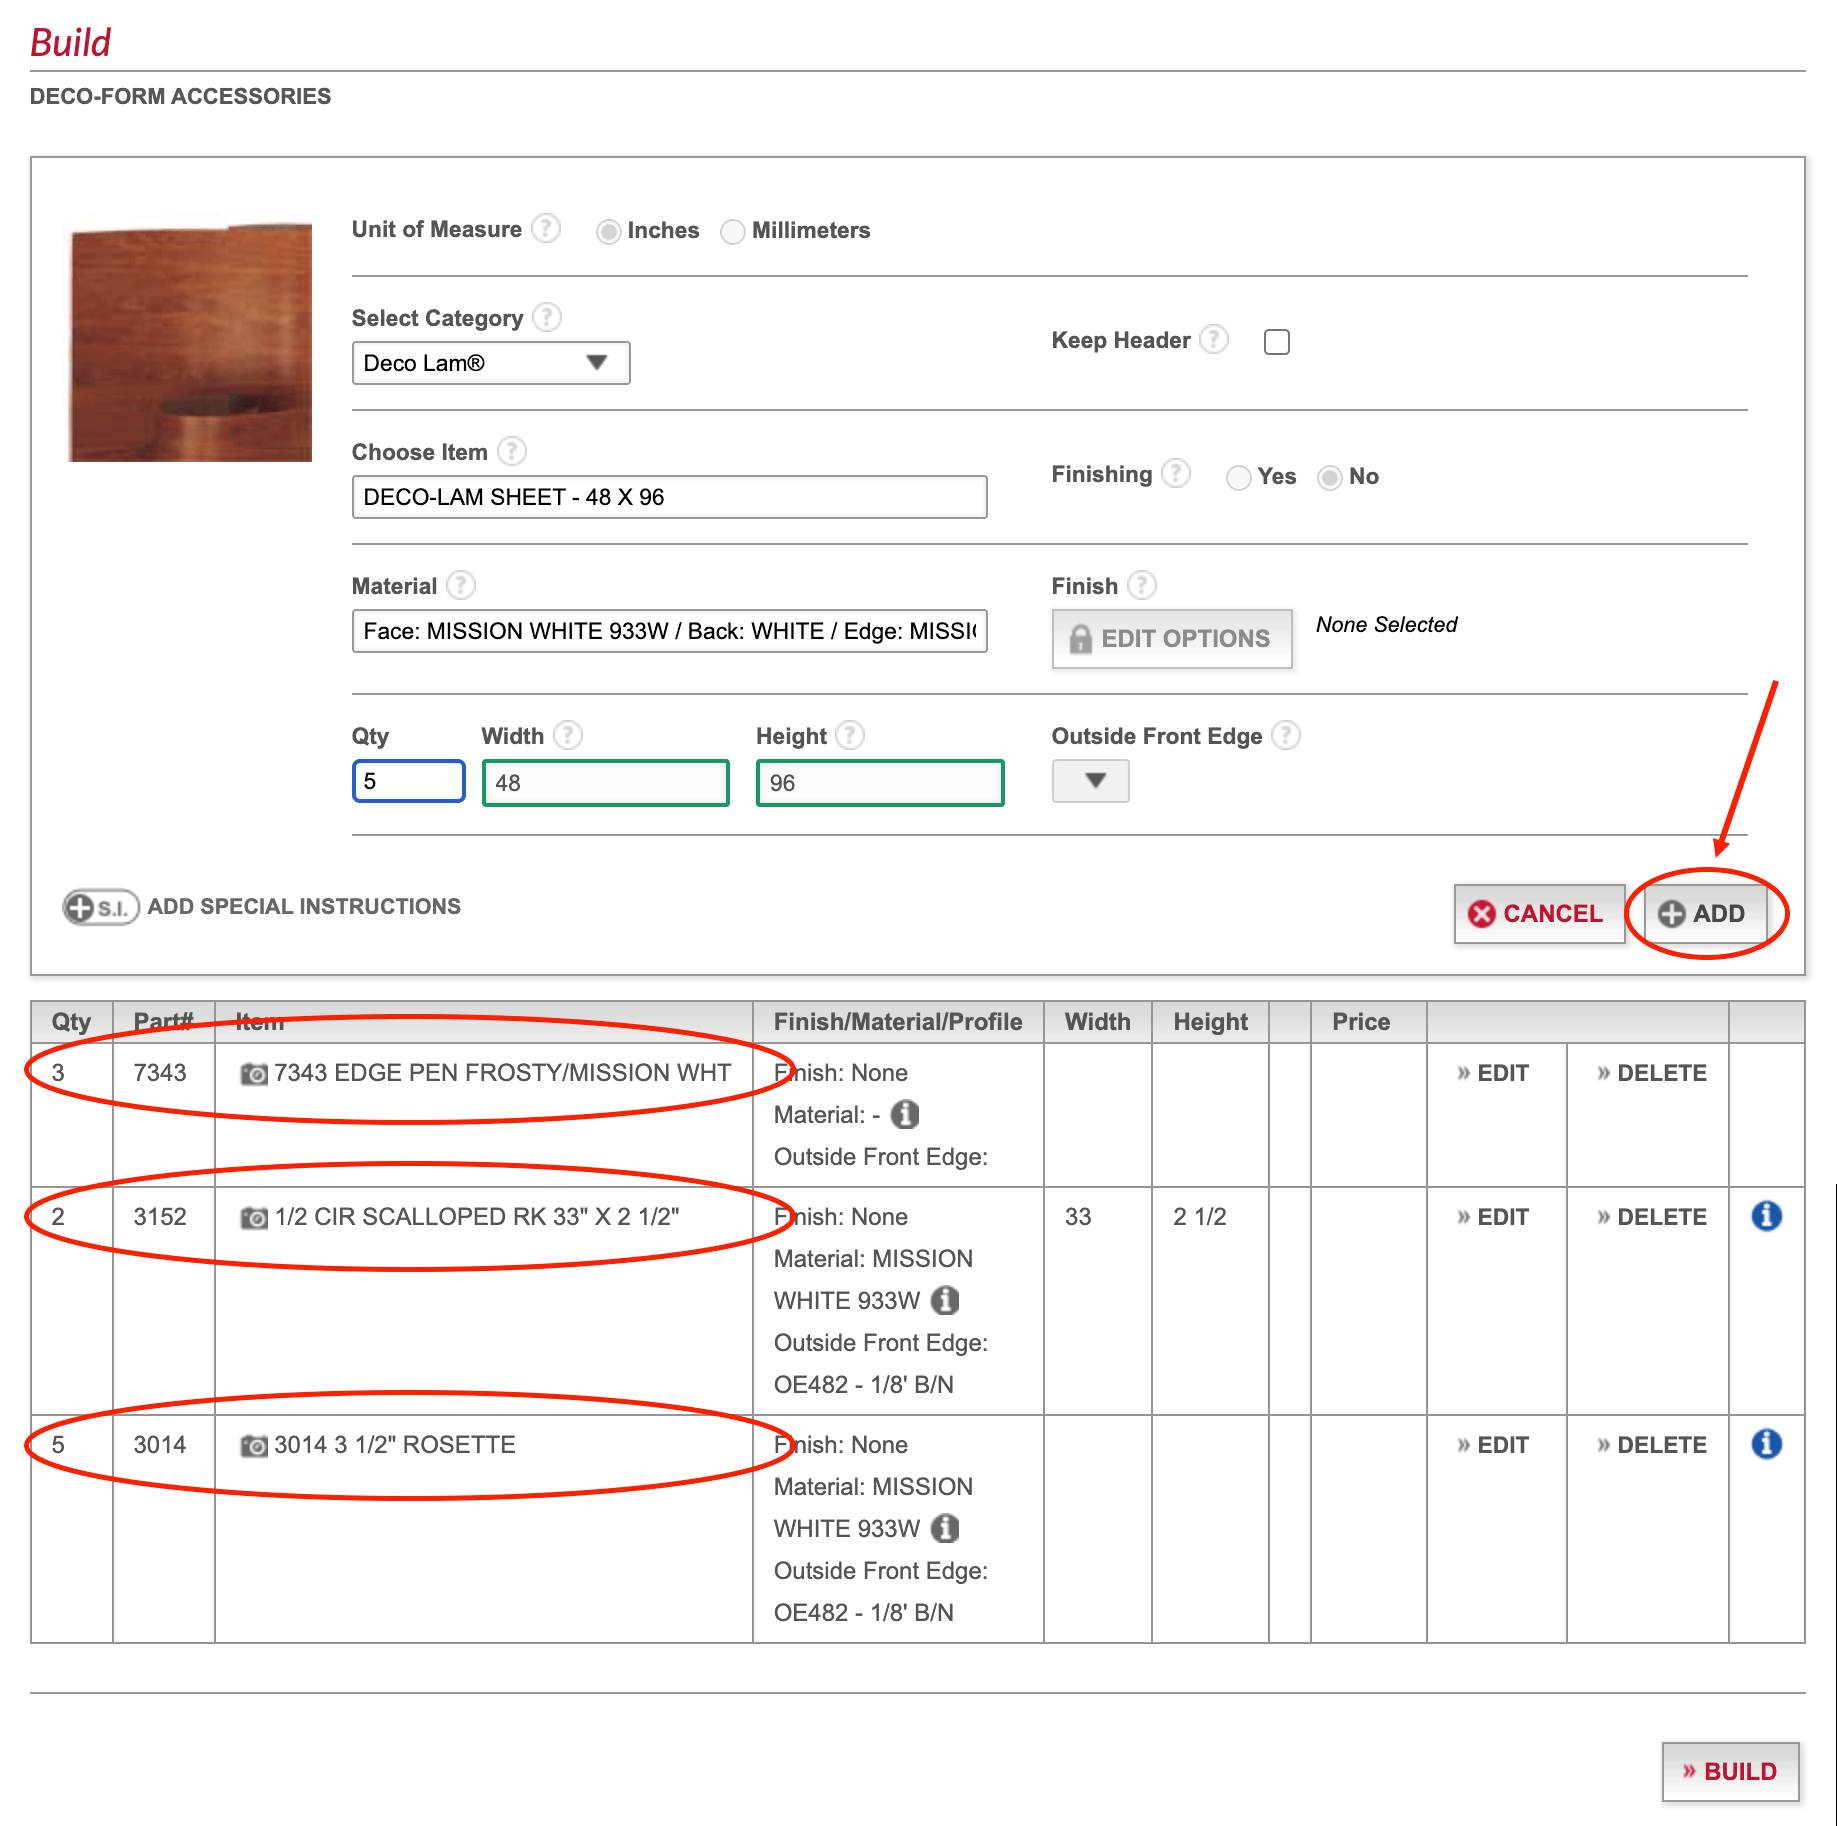Click the CANCEL button
Screen dimensions: 1837x1826
(x=1538, y=913)
